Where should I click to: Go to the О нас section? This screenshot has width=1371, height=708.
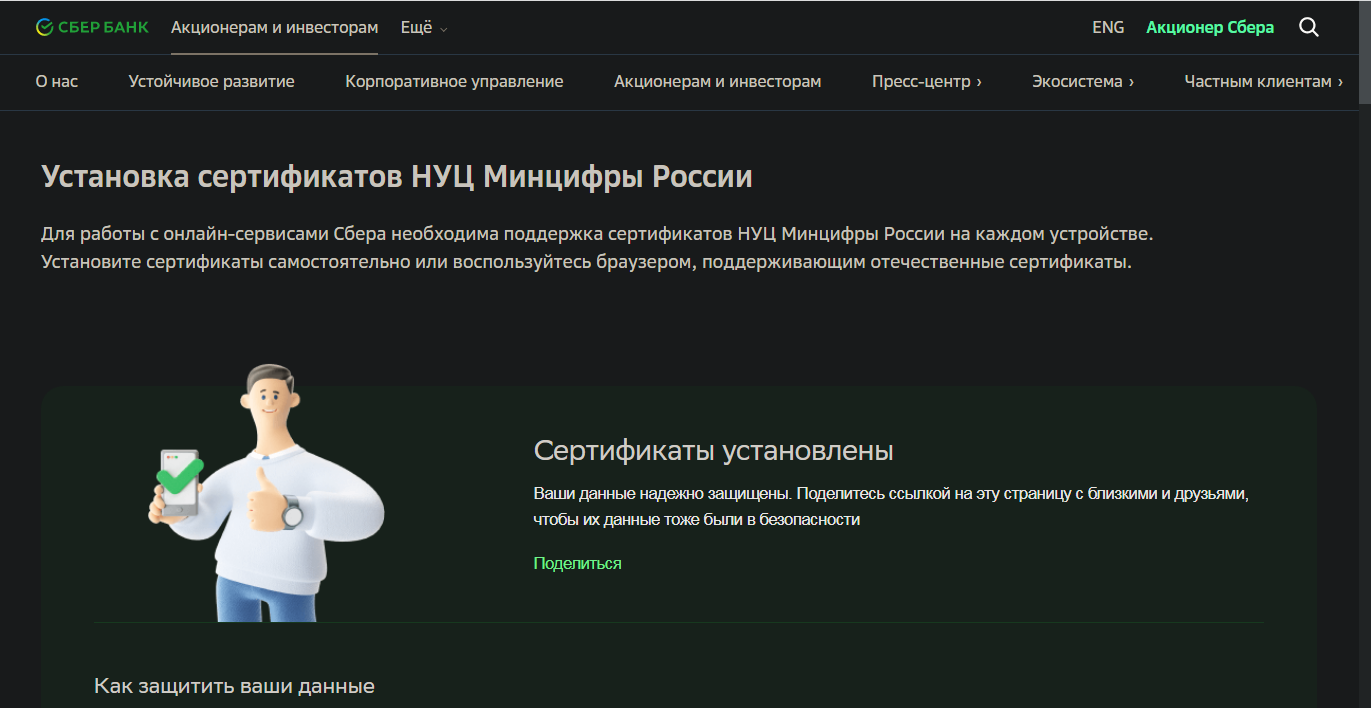(56, 81)
